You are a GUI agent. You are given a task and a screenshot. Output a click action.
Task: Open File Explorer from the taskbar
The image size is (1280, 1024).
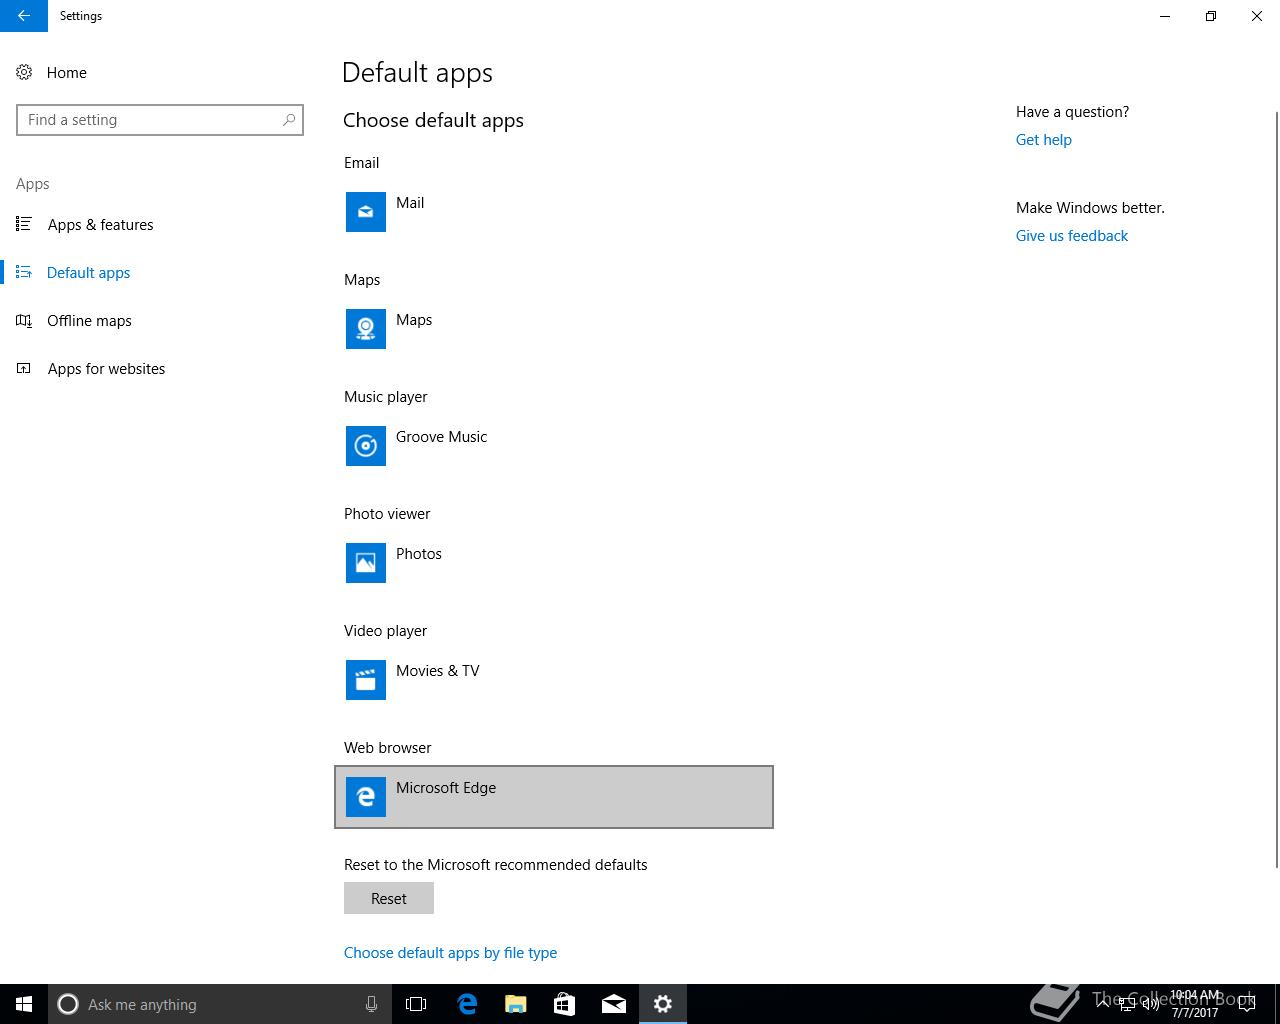(x=516, y=1004)
